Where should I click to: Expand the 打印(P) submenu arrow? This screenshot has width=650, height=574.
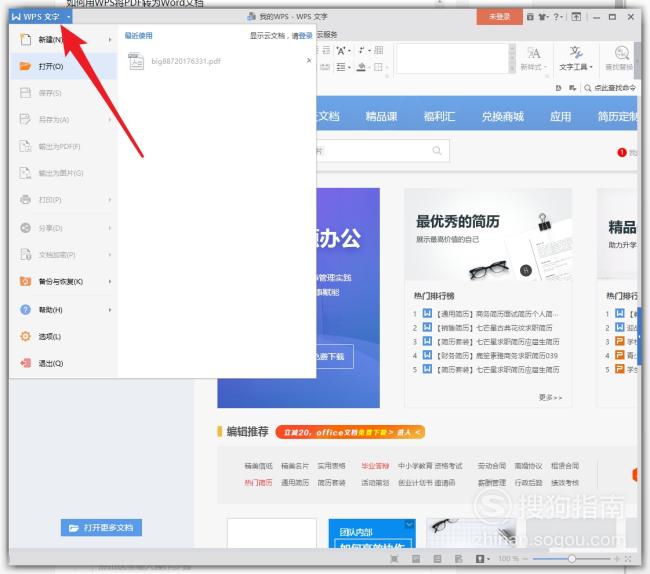point(110,200)
